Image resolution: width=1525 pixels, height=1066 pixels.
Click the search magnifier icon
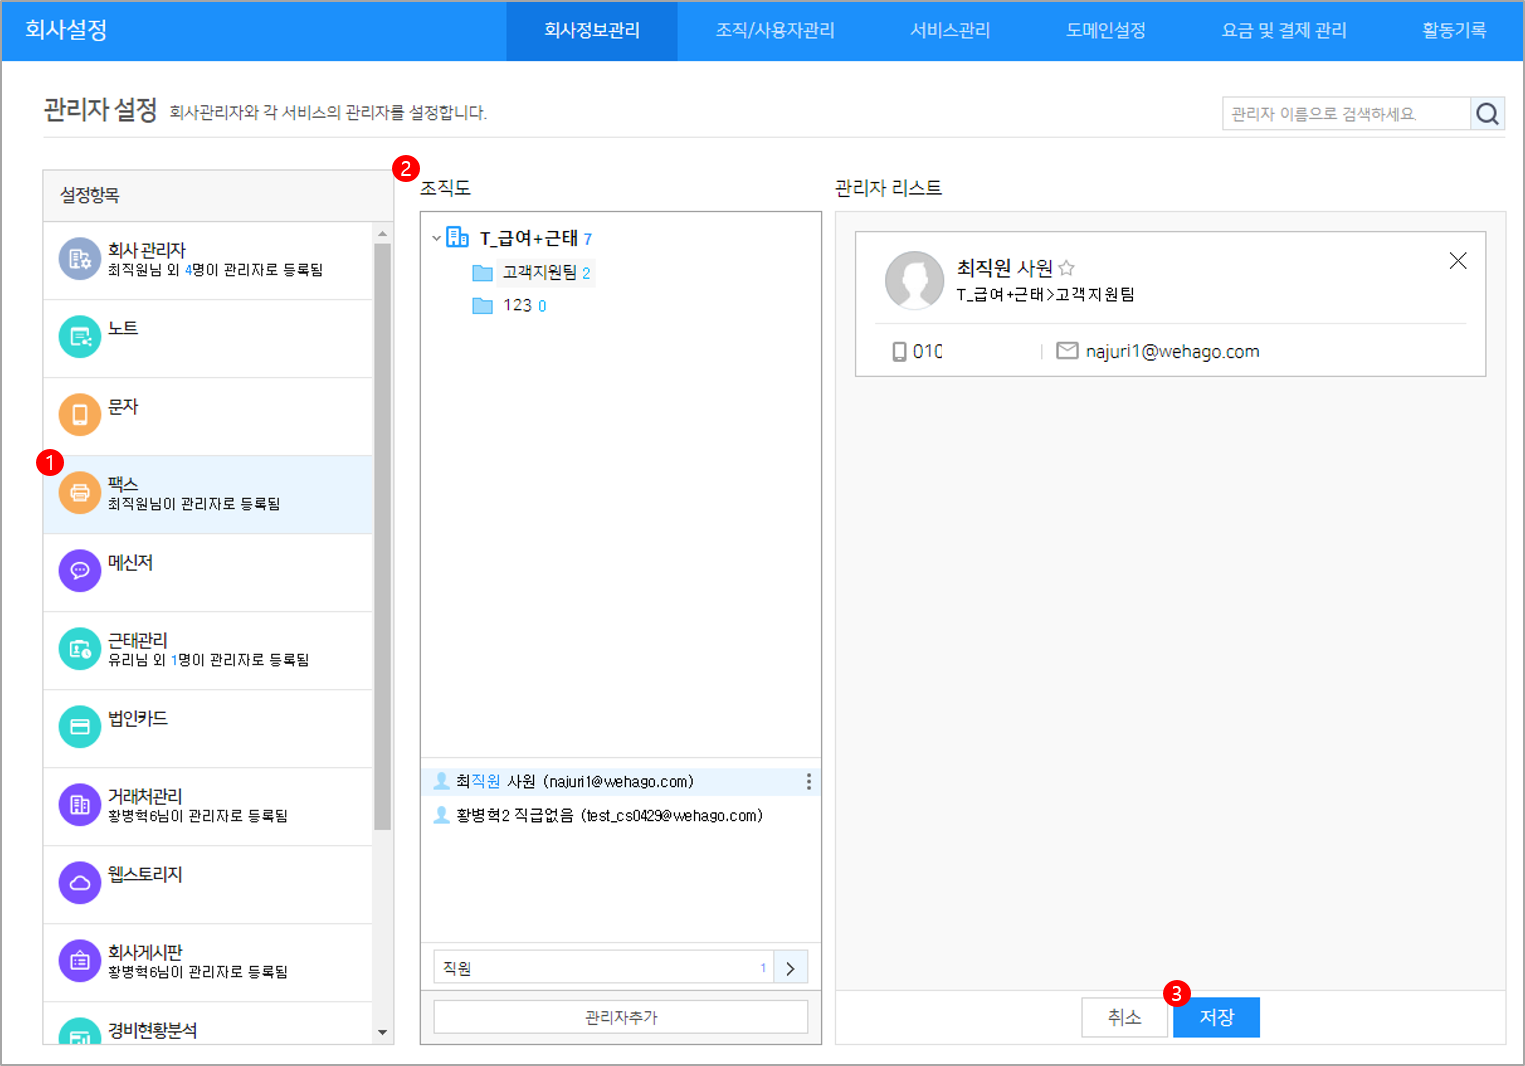pyautogui.click(x=1487, y=114)
